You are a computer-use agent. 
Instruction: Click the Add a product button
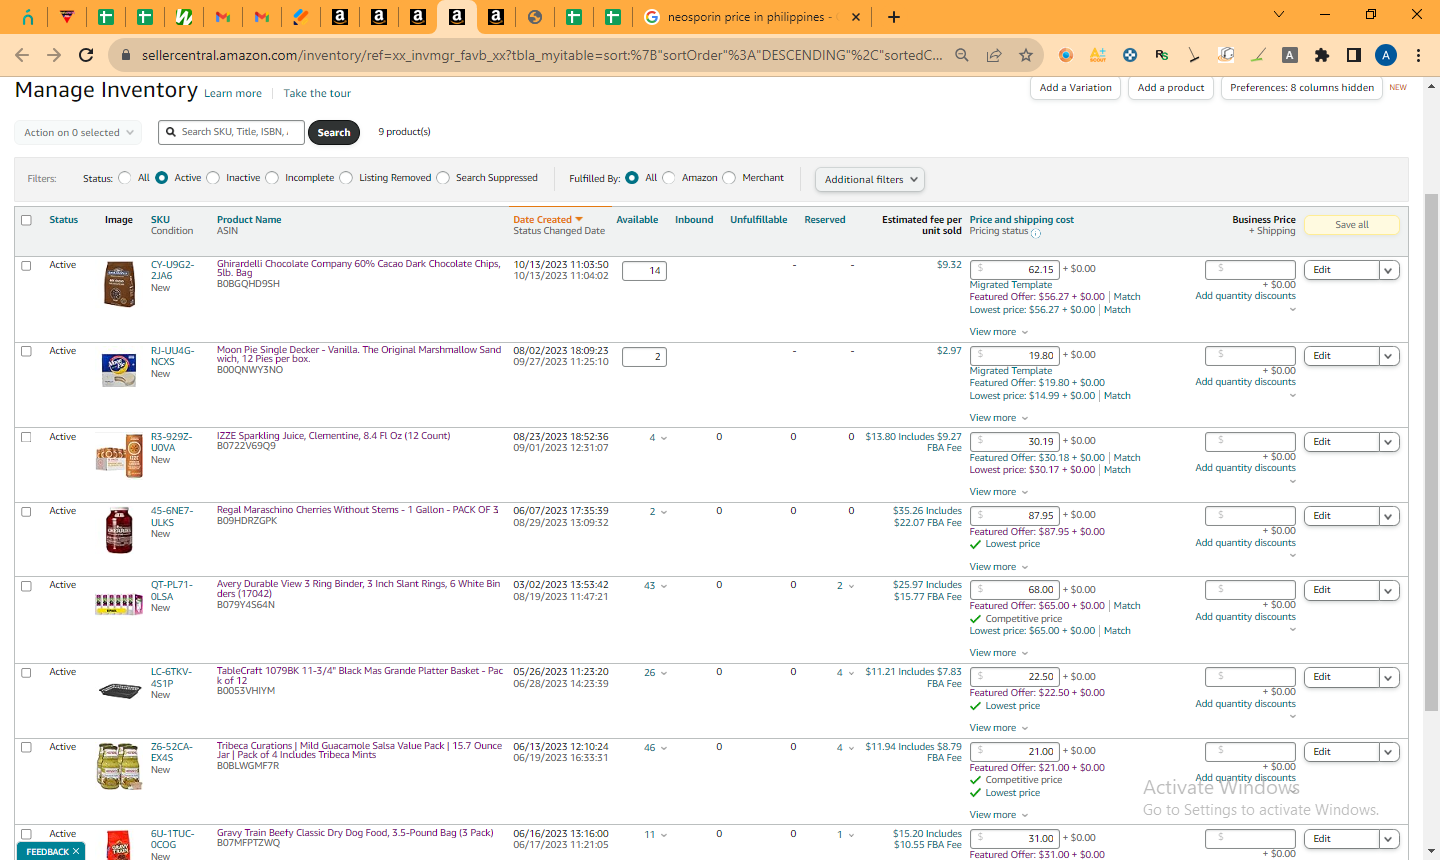1171,88
